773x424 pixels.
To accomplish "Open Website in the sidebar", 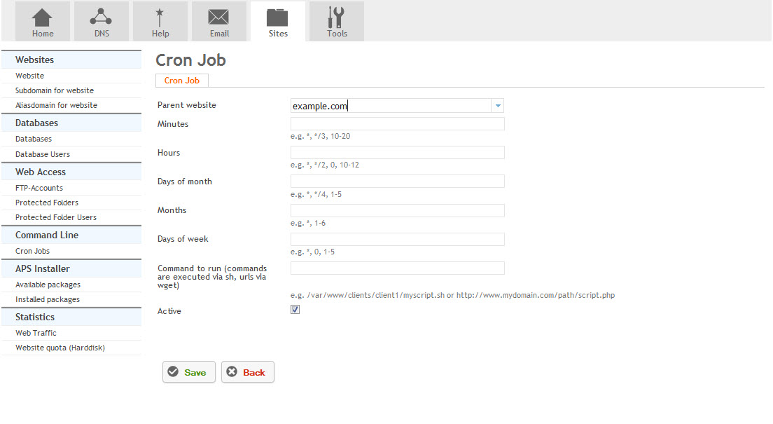I will [x=30, y=76].
